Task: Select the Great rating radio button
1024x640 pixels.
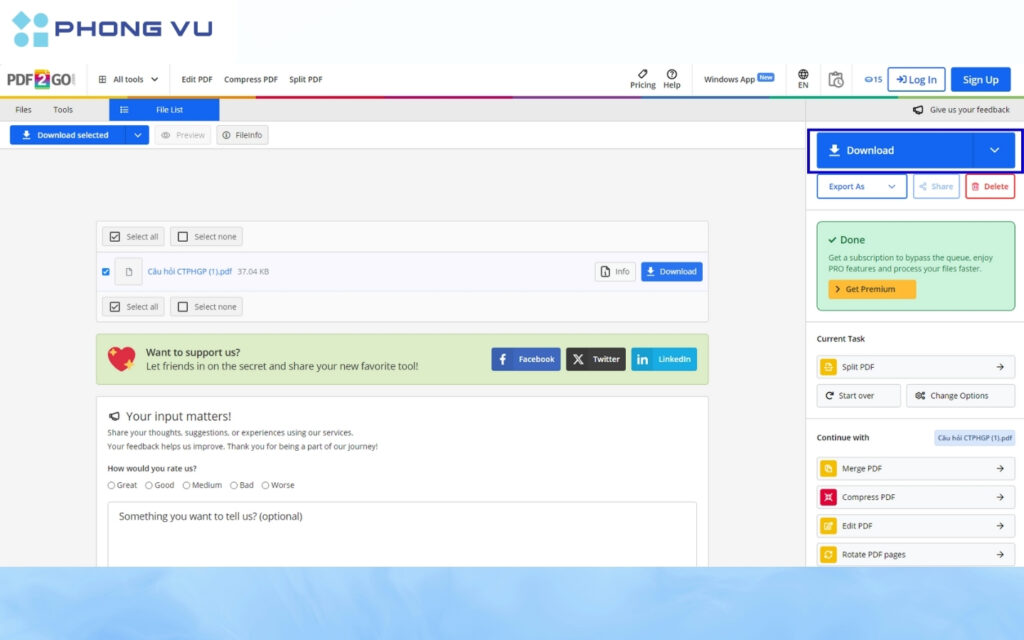Action: pos(112,485)
